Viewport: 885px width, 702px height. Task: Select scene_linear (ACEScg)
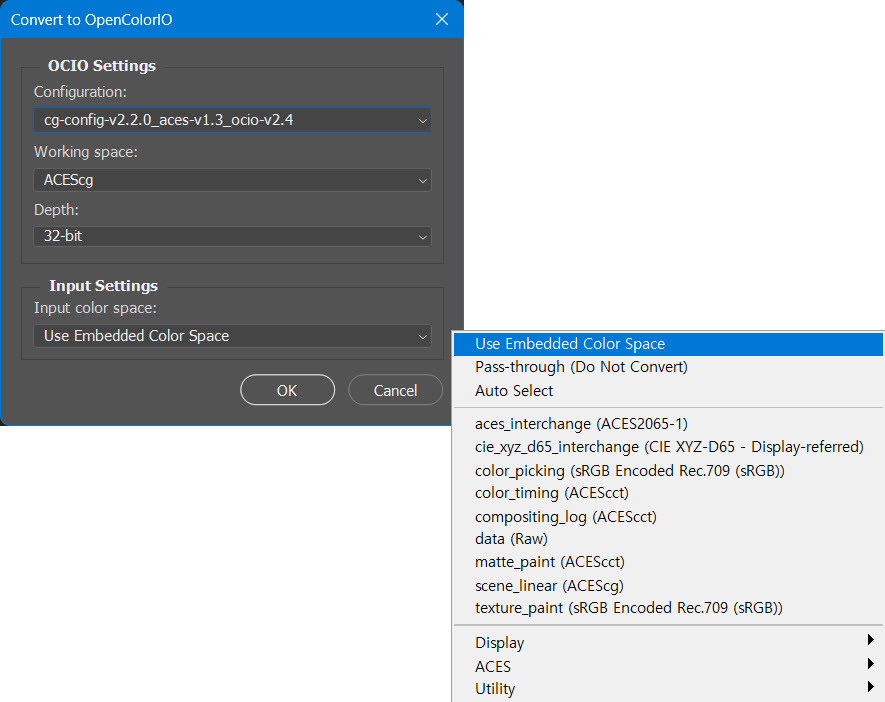point(668,585)
